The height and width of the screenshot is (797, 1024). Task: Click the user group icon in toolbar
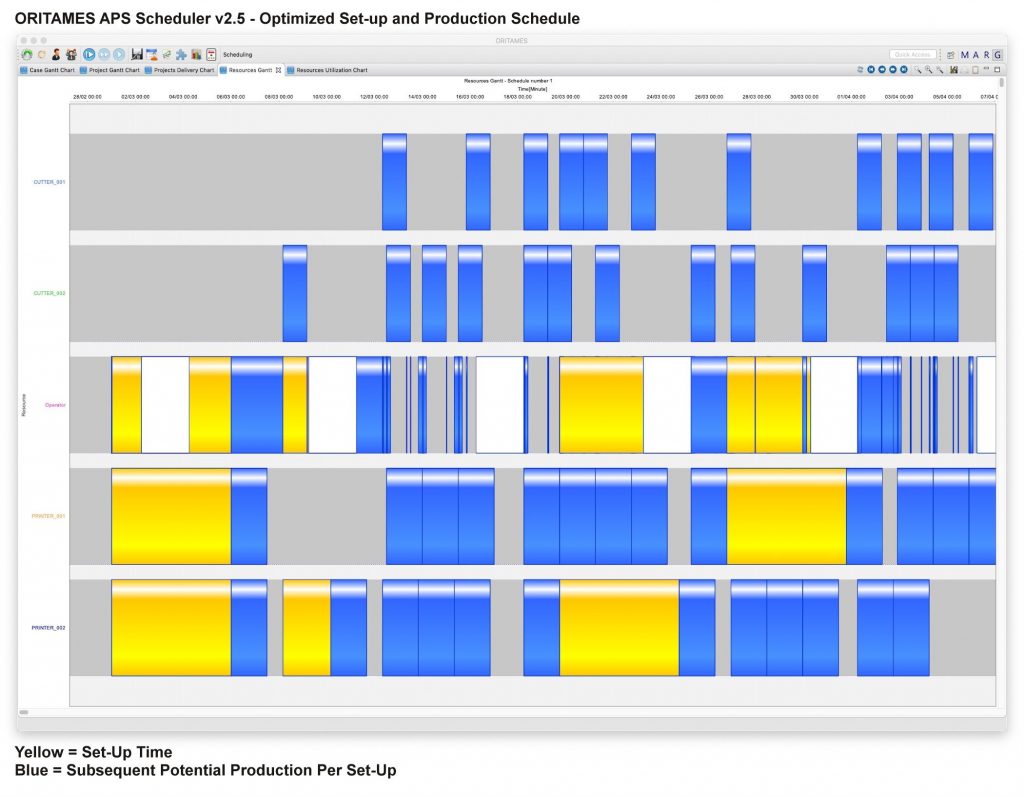(x=71, y=55)
